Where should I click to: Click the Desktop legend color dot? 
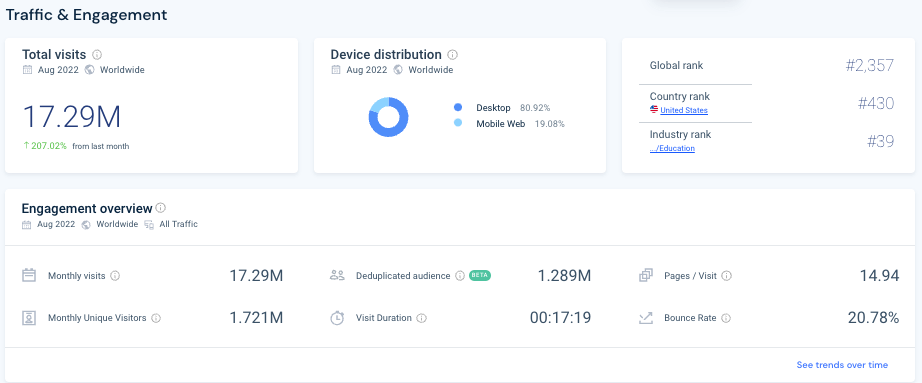(x=458, y=108)
